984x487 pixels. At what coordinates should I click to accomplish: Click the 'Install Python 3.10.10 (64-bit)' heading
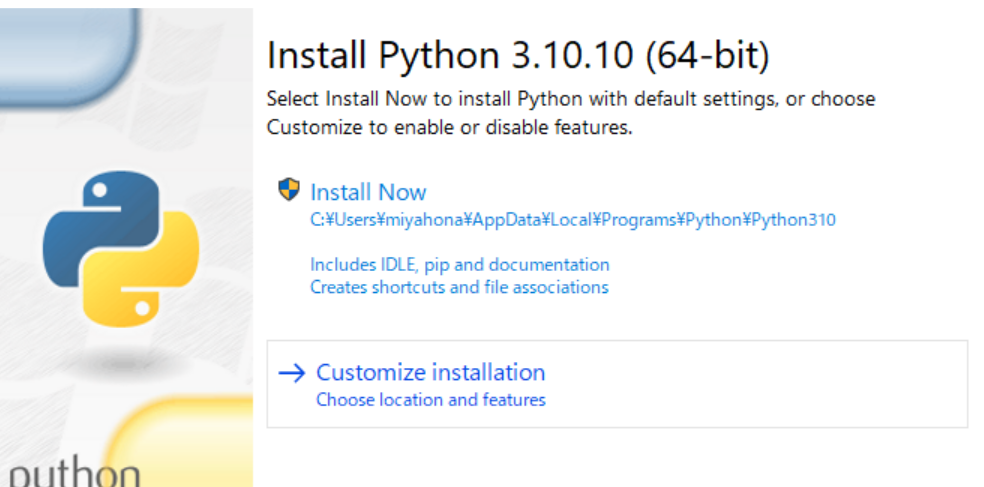point(518,55)
